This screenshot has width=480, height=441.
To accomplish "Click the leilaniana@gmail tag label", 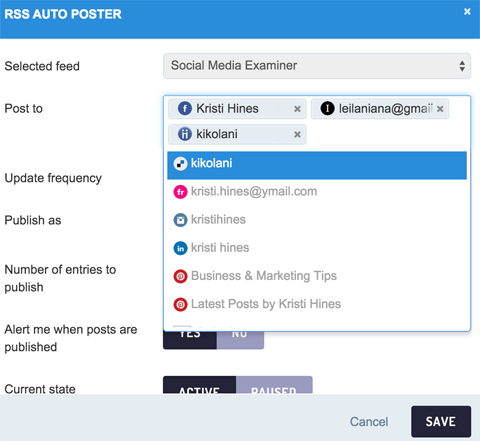I will tap(386, 109).
